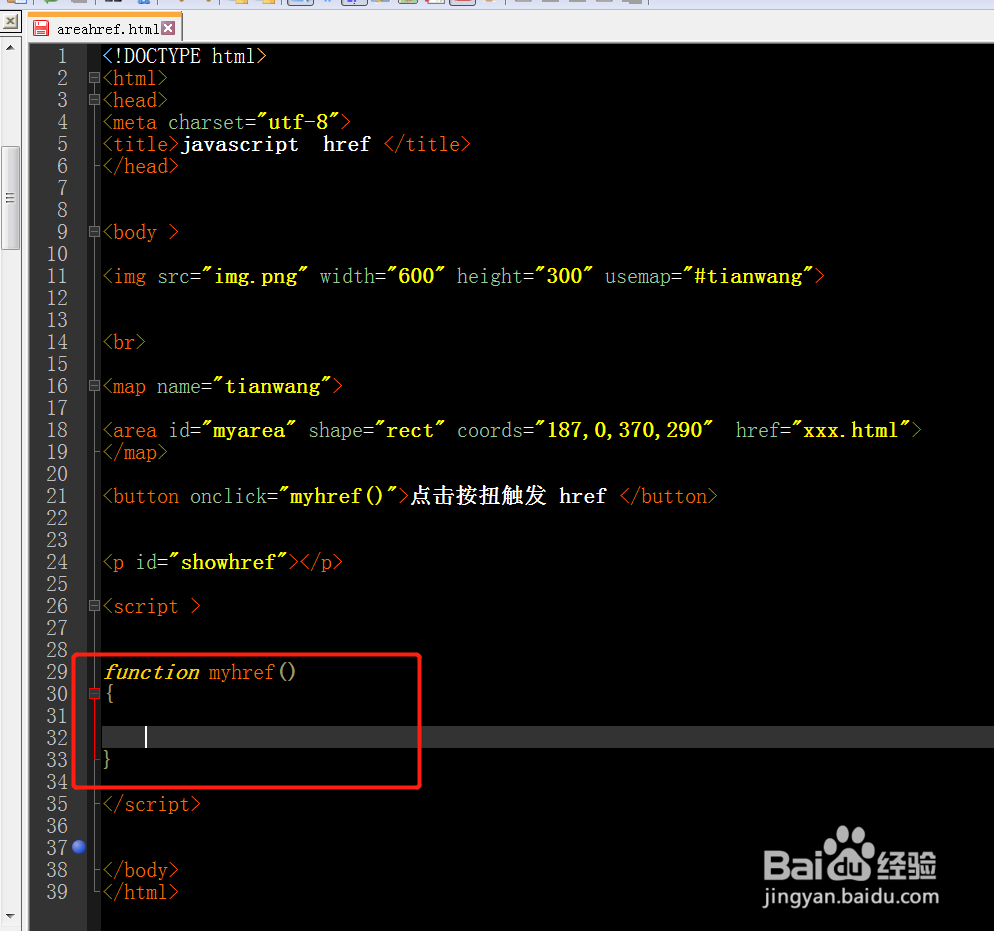Click the myhref() function name on line 29
The image size is (994, 931).
coord(252,672)
